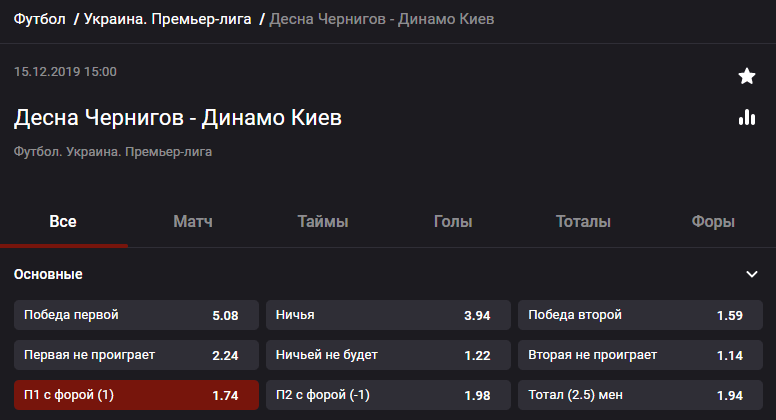Add match to favorites with star icon
Screen dimensions: 776x420
pyautogui.click(x=747, y=76)
